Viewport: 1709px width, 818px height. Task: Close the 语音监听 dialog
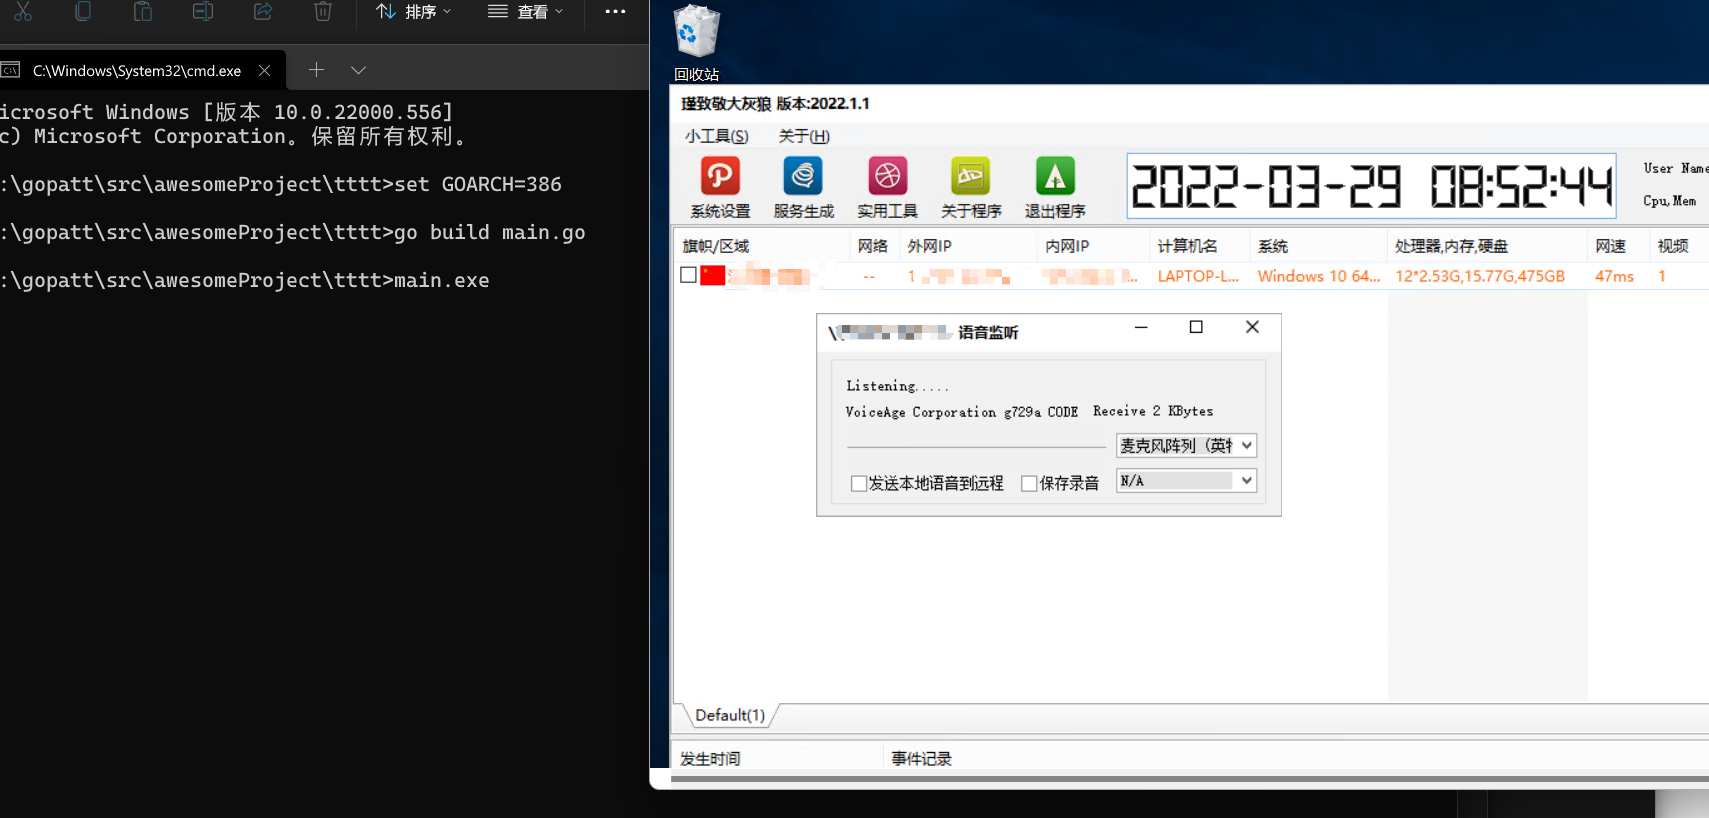click(x=1252, y=327)
